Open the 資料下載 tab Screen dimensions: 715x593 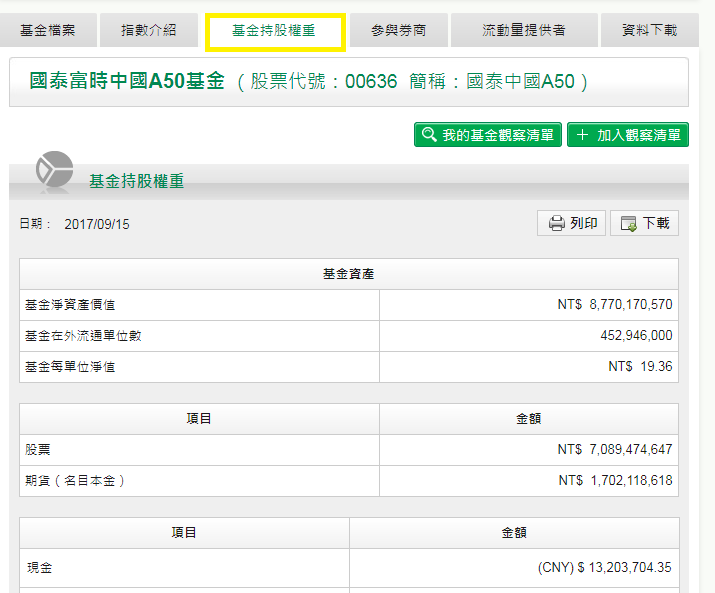click(x=649, y=30)
